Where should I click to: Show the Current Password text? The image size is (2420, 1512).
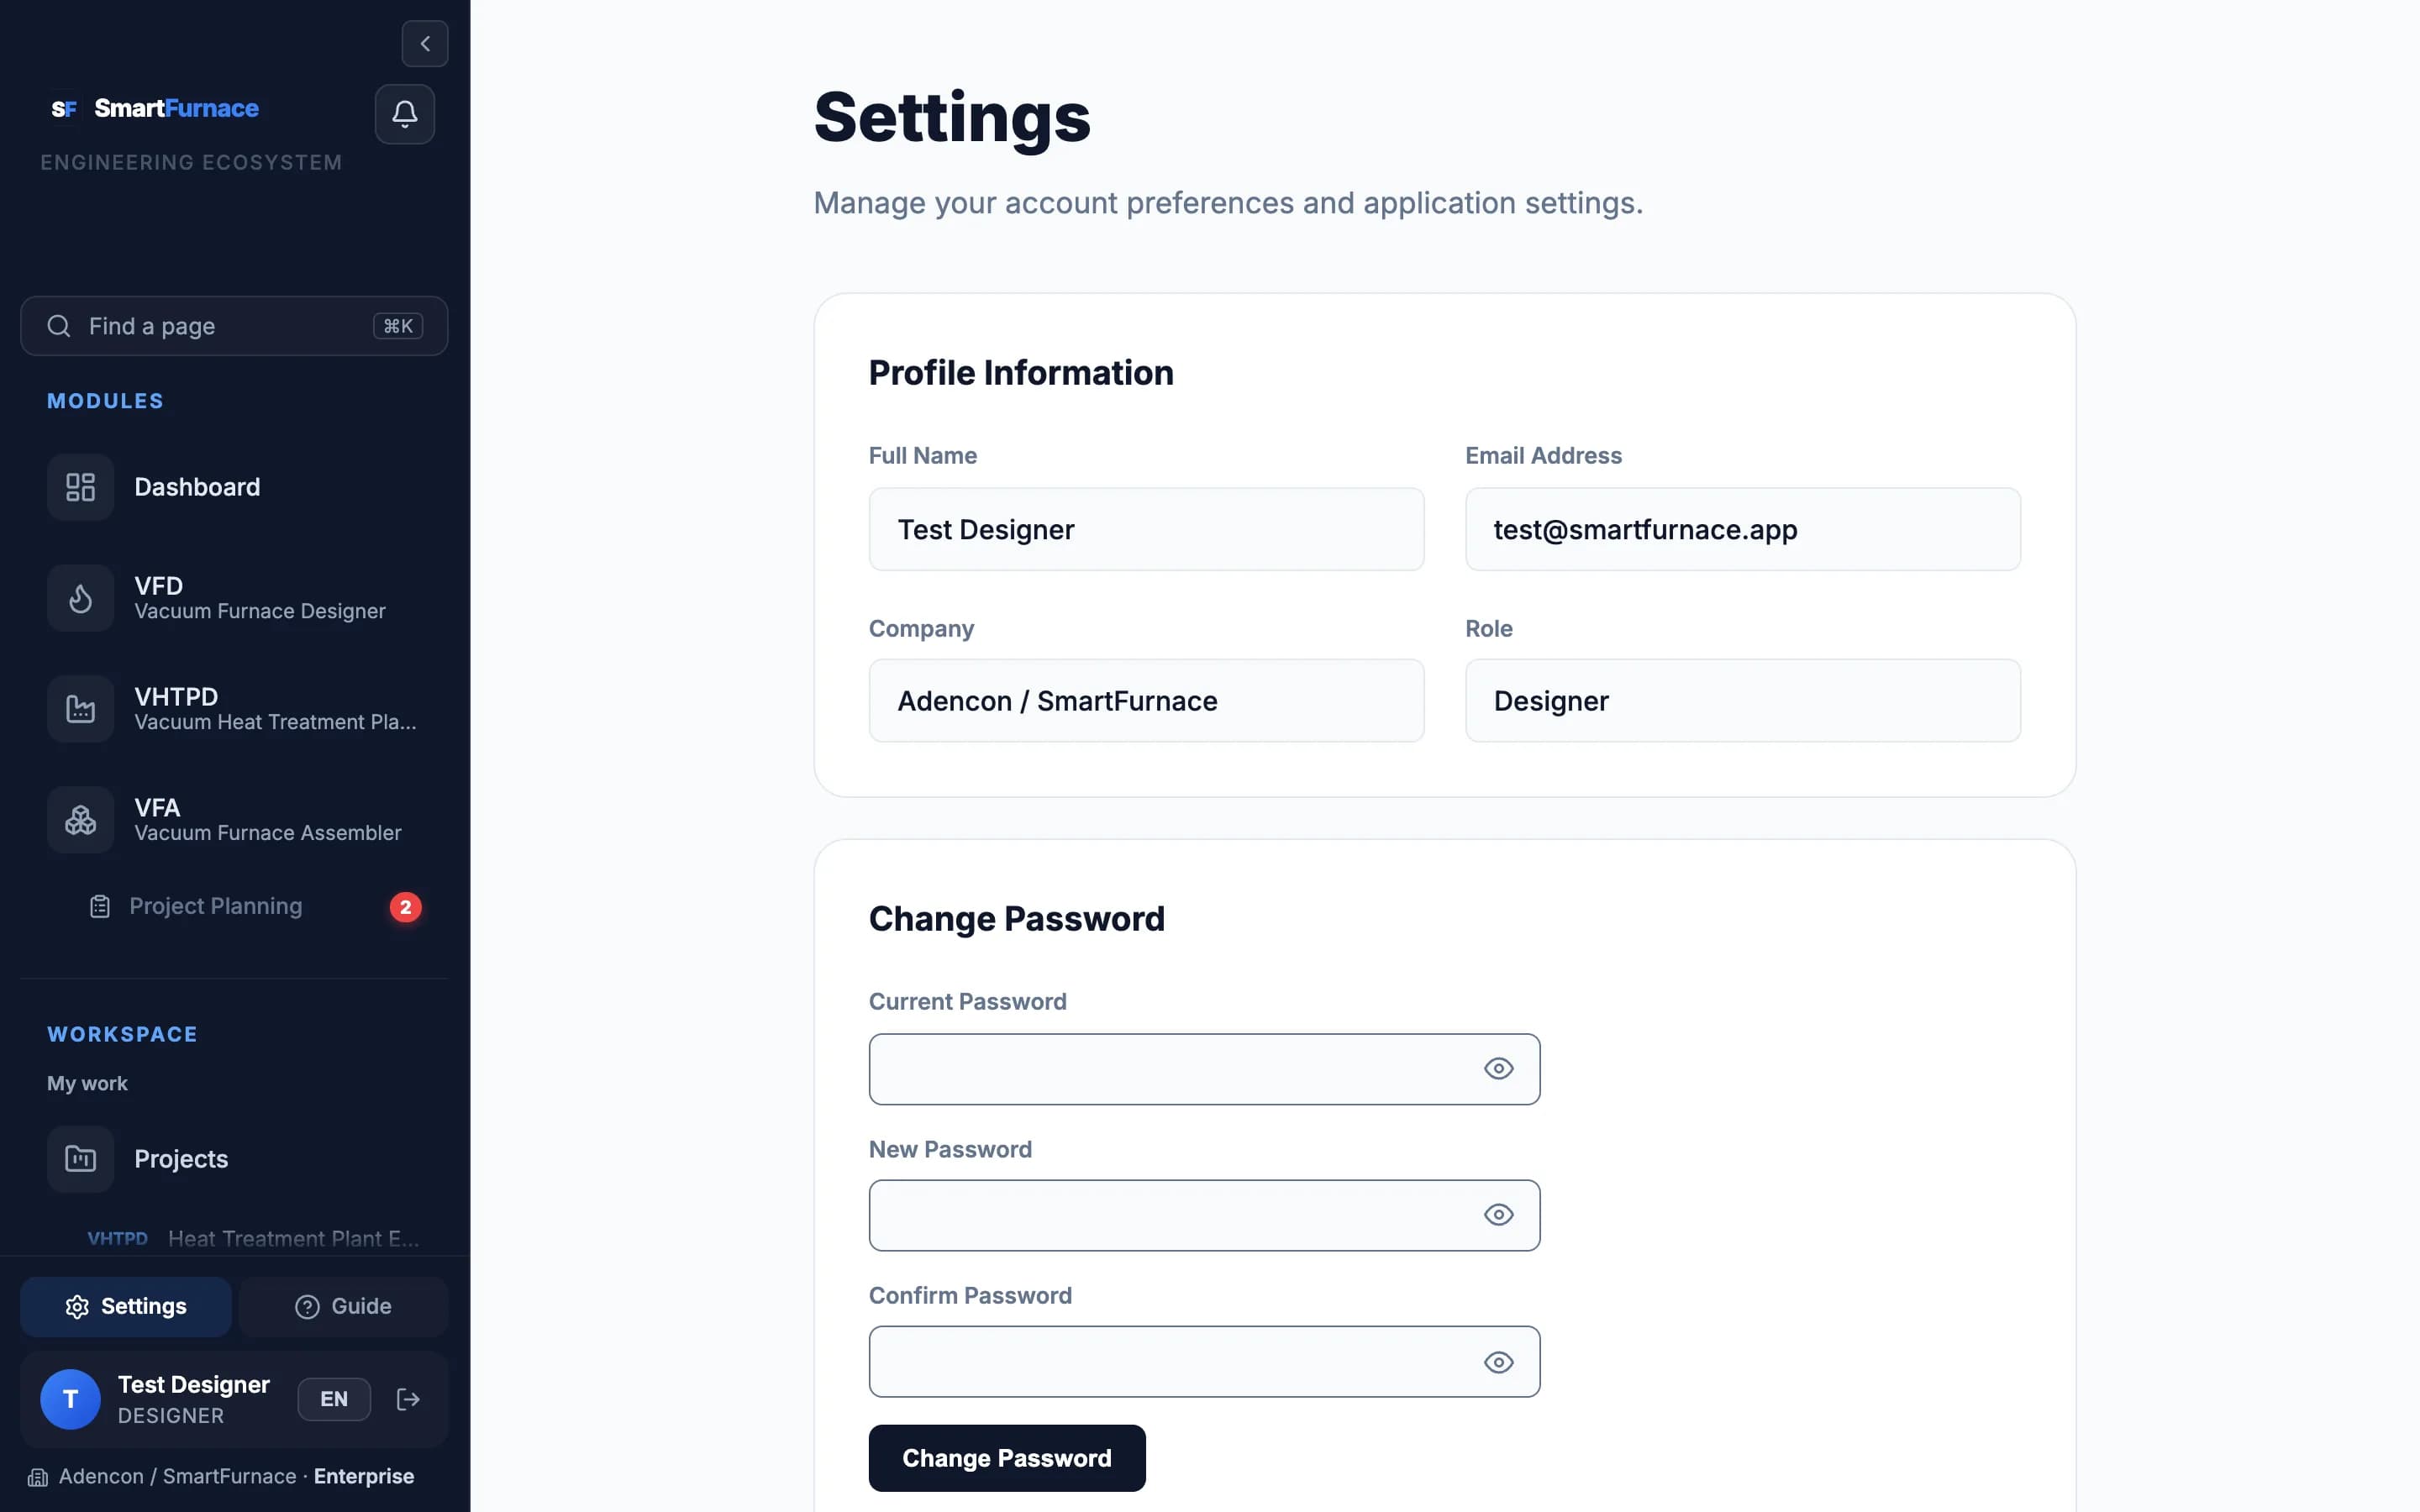click(x=1498, y=1069)
